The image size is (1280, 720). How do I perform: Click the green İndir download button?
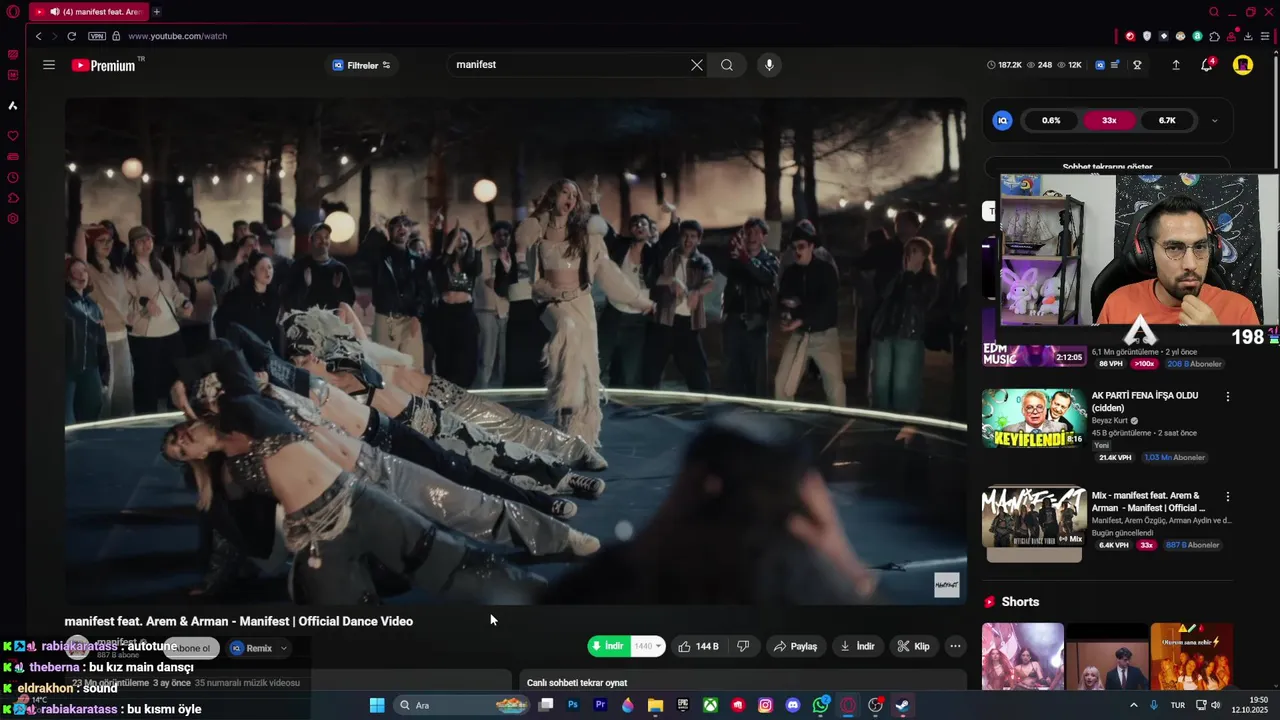(609, 646)
